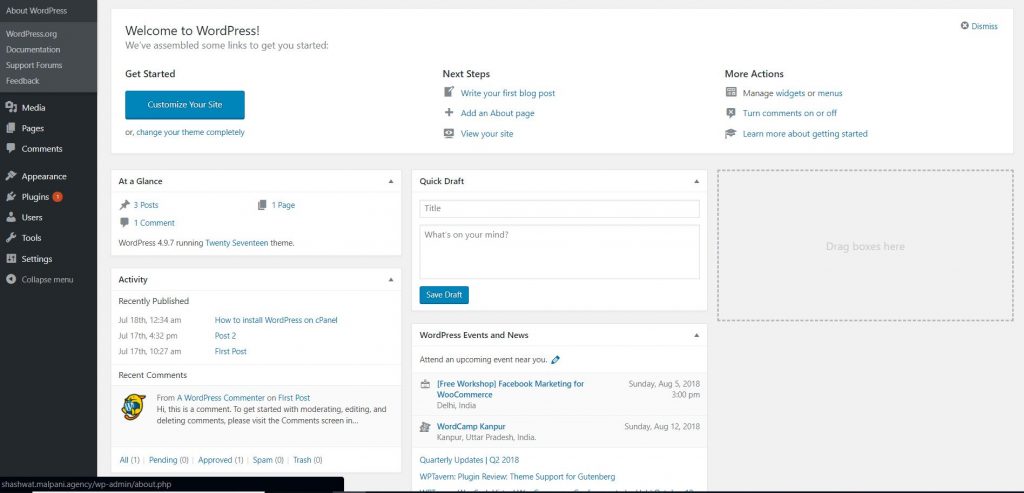Click the menus link in More Actions
The height and width of the screenshot is (493, 1024).
(x=830, y=93)
